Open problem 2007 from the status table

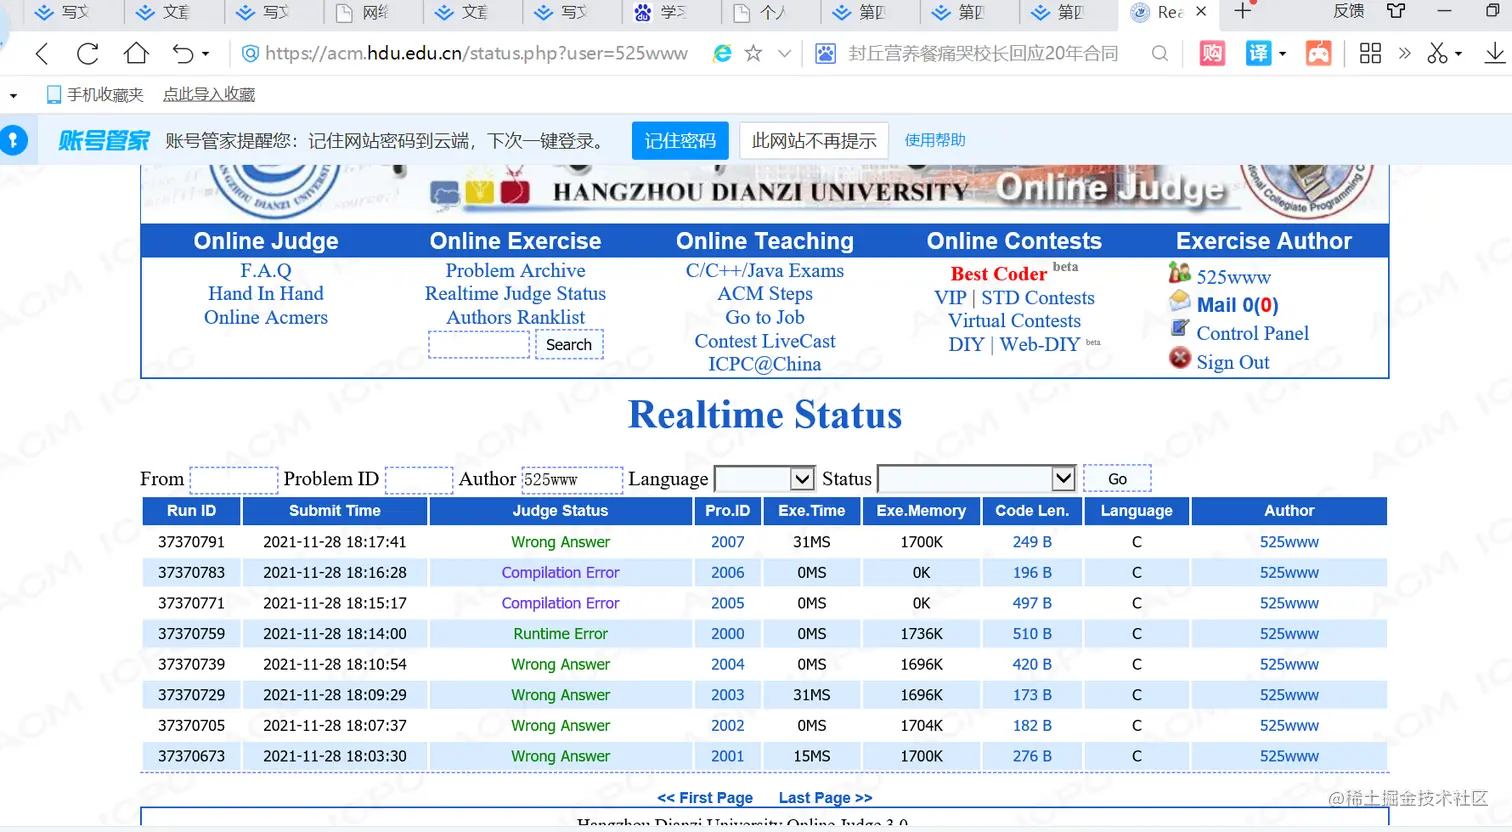[x=727, y=541]
